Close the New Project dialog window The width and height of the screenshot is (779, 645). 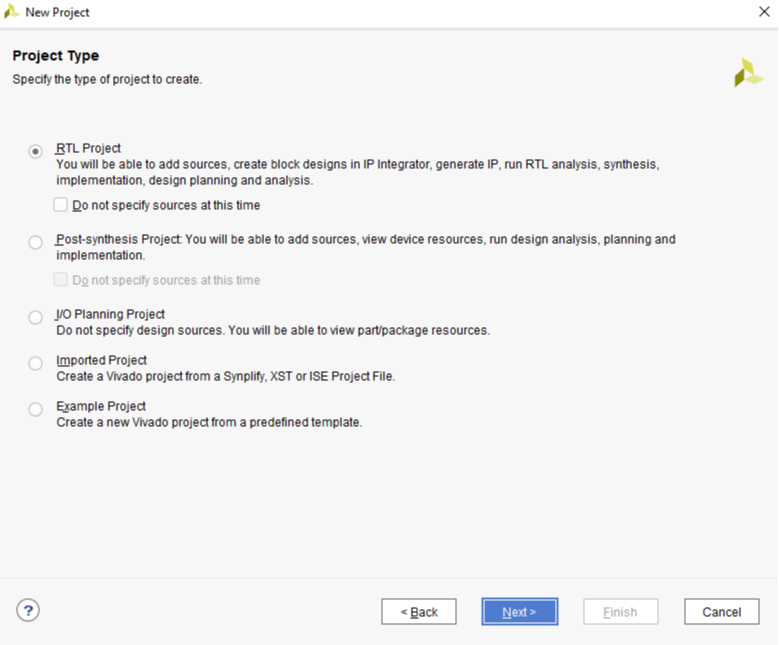pyautogui.click(x=764, y=12)
